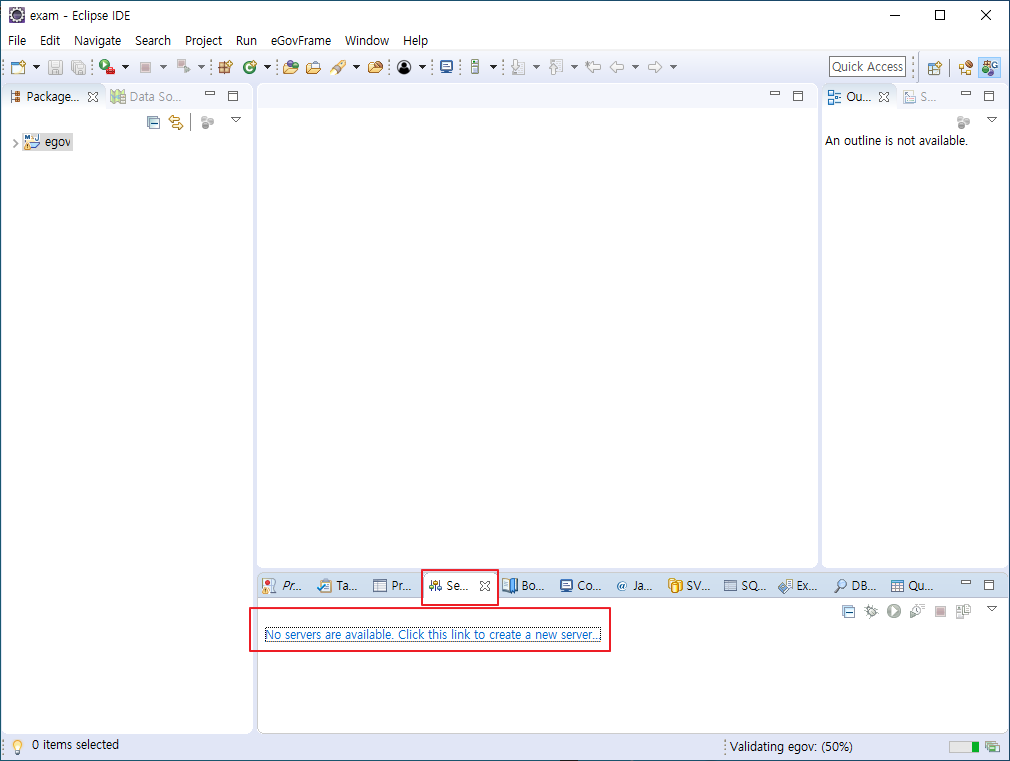The width and height of the screenshot is (1010, 761).
Task: Open the Package Explorer view menu triangle
Action: click(236, 120)
